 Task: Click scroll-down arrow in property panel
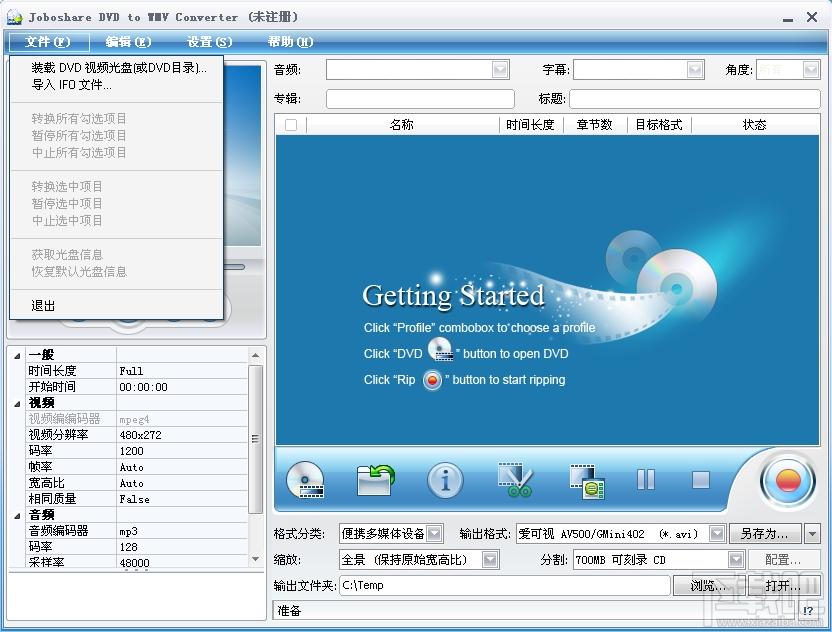click(255, 559)
